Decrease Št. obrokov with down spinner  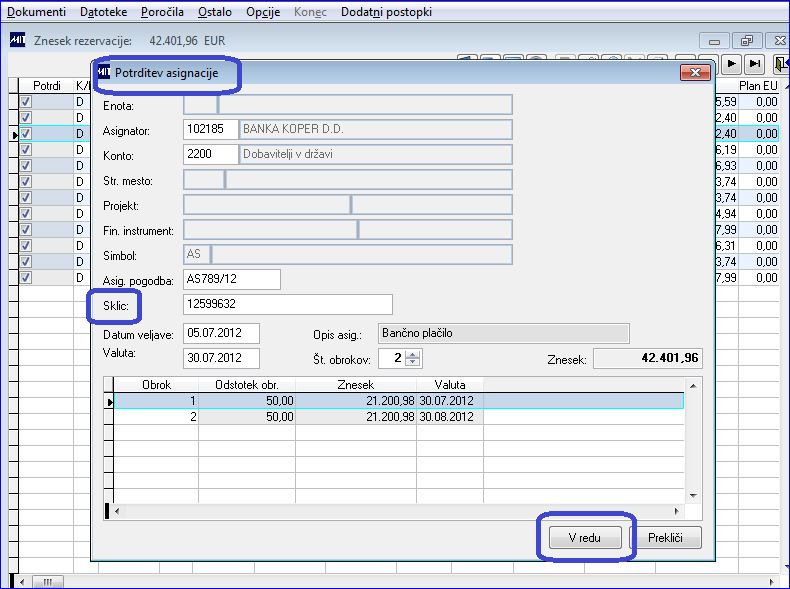click(x=413, y=363)
